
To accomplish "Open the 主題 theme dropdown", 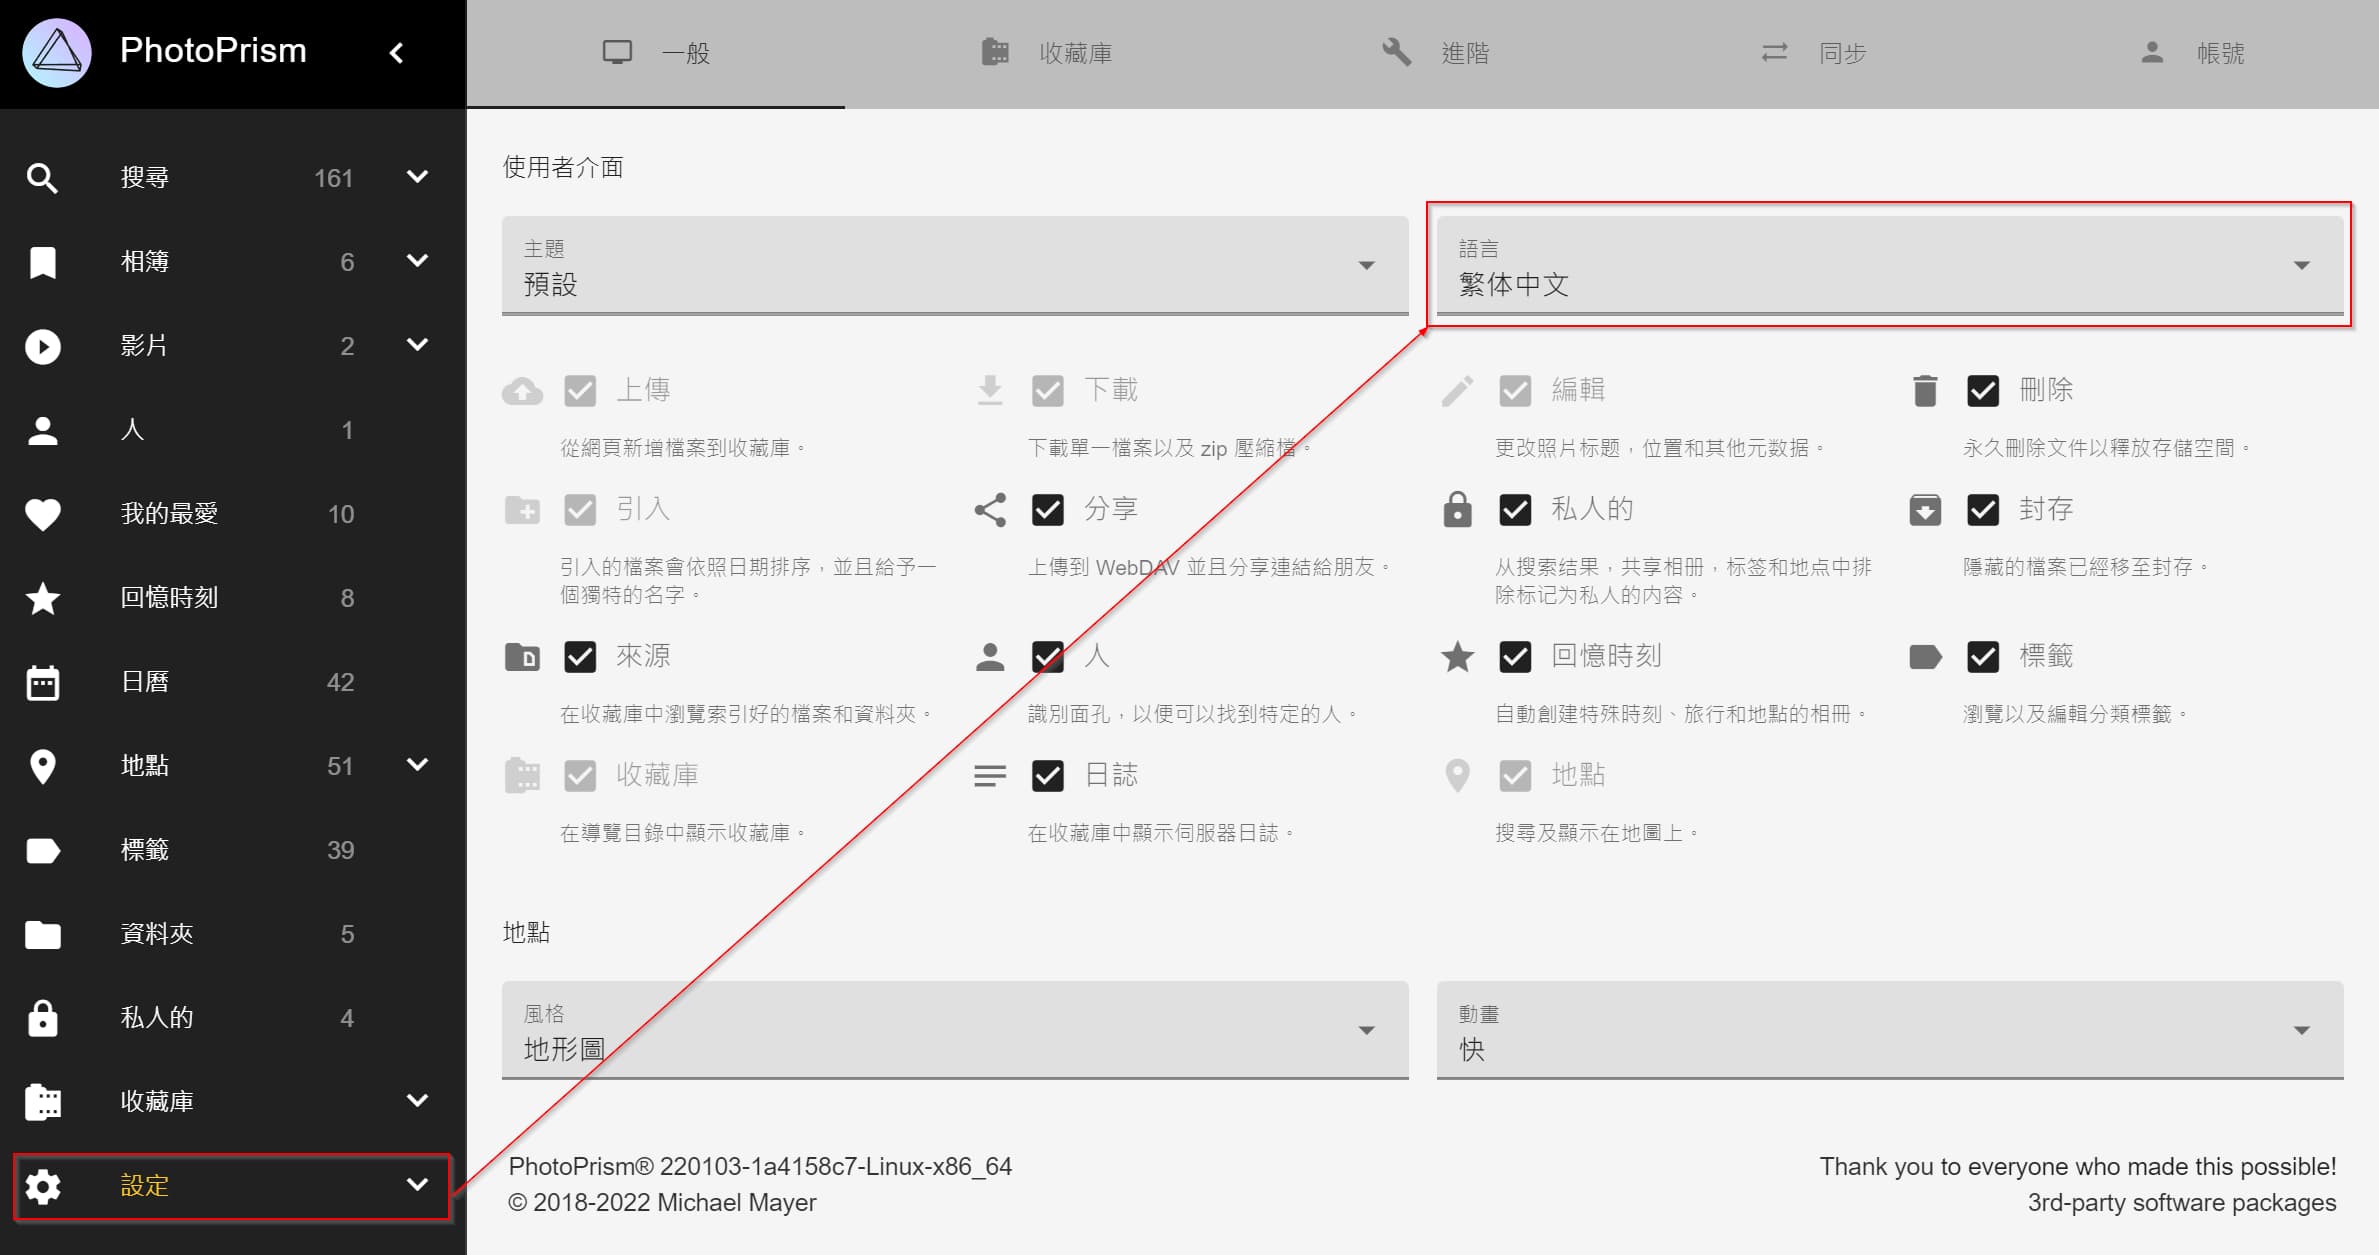I will [x=955, y=266].
